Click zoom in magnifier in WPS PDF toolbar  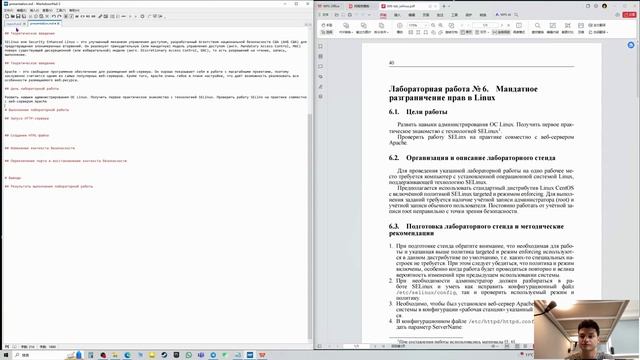440,25
